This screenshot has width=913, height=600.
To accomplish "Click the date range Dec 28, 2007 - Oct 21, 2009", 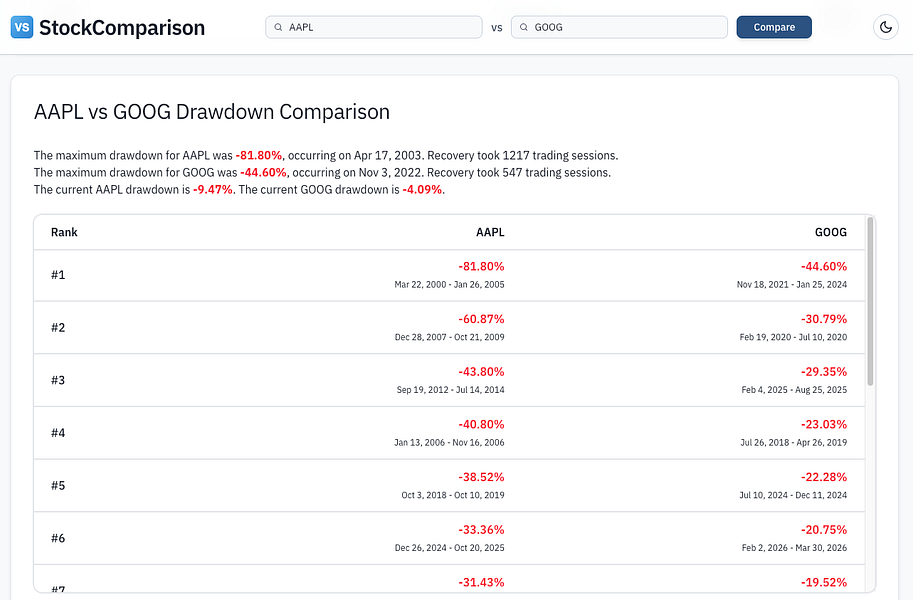I will coord(450,337).
